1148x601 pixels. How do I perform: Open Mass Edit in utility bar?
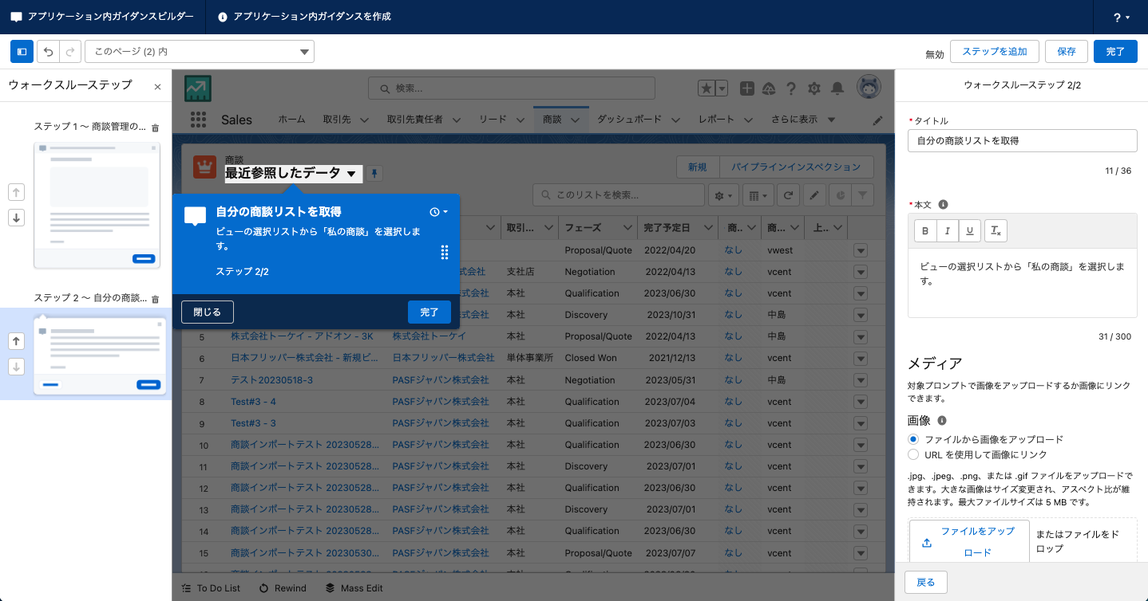354,589
